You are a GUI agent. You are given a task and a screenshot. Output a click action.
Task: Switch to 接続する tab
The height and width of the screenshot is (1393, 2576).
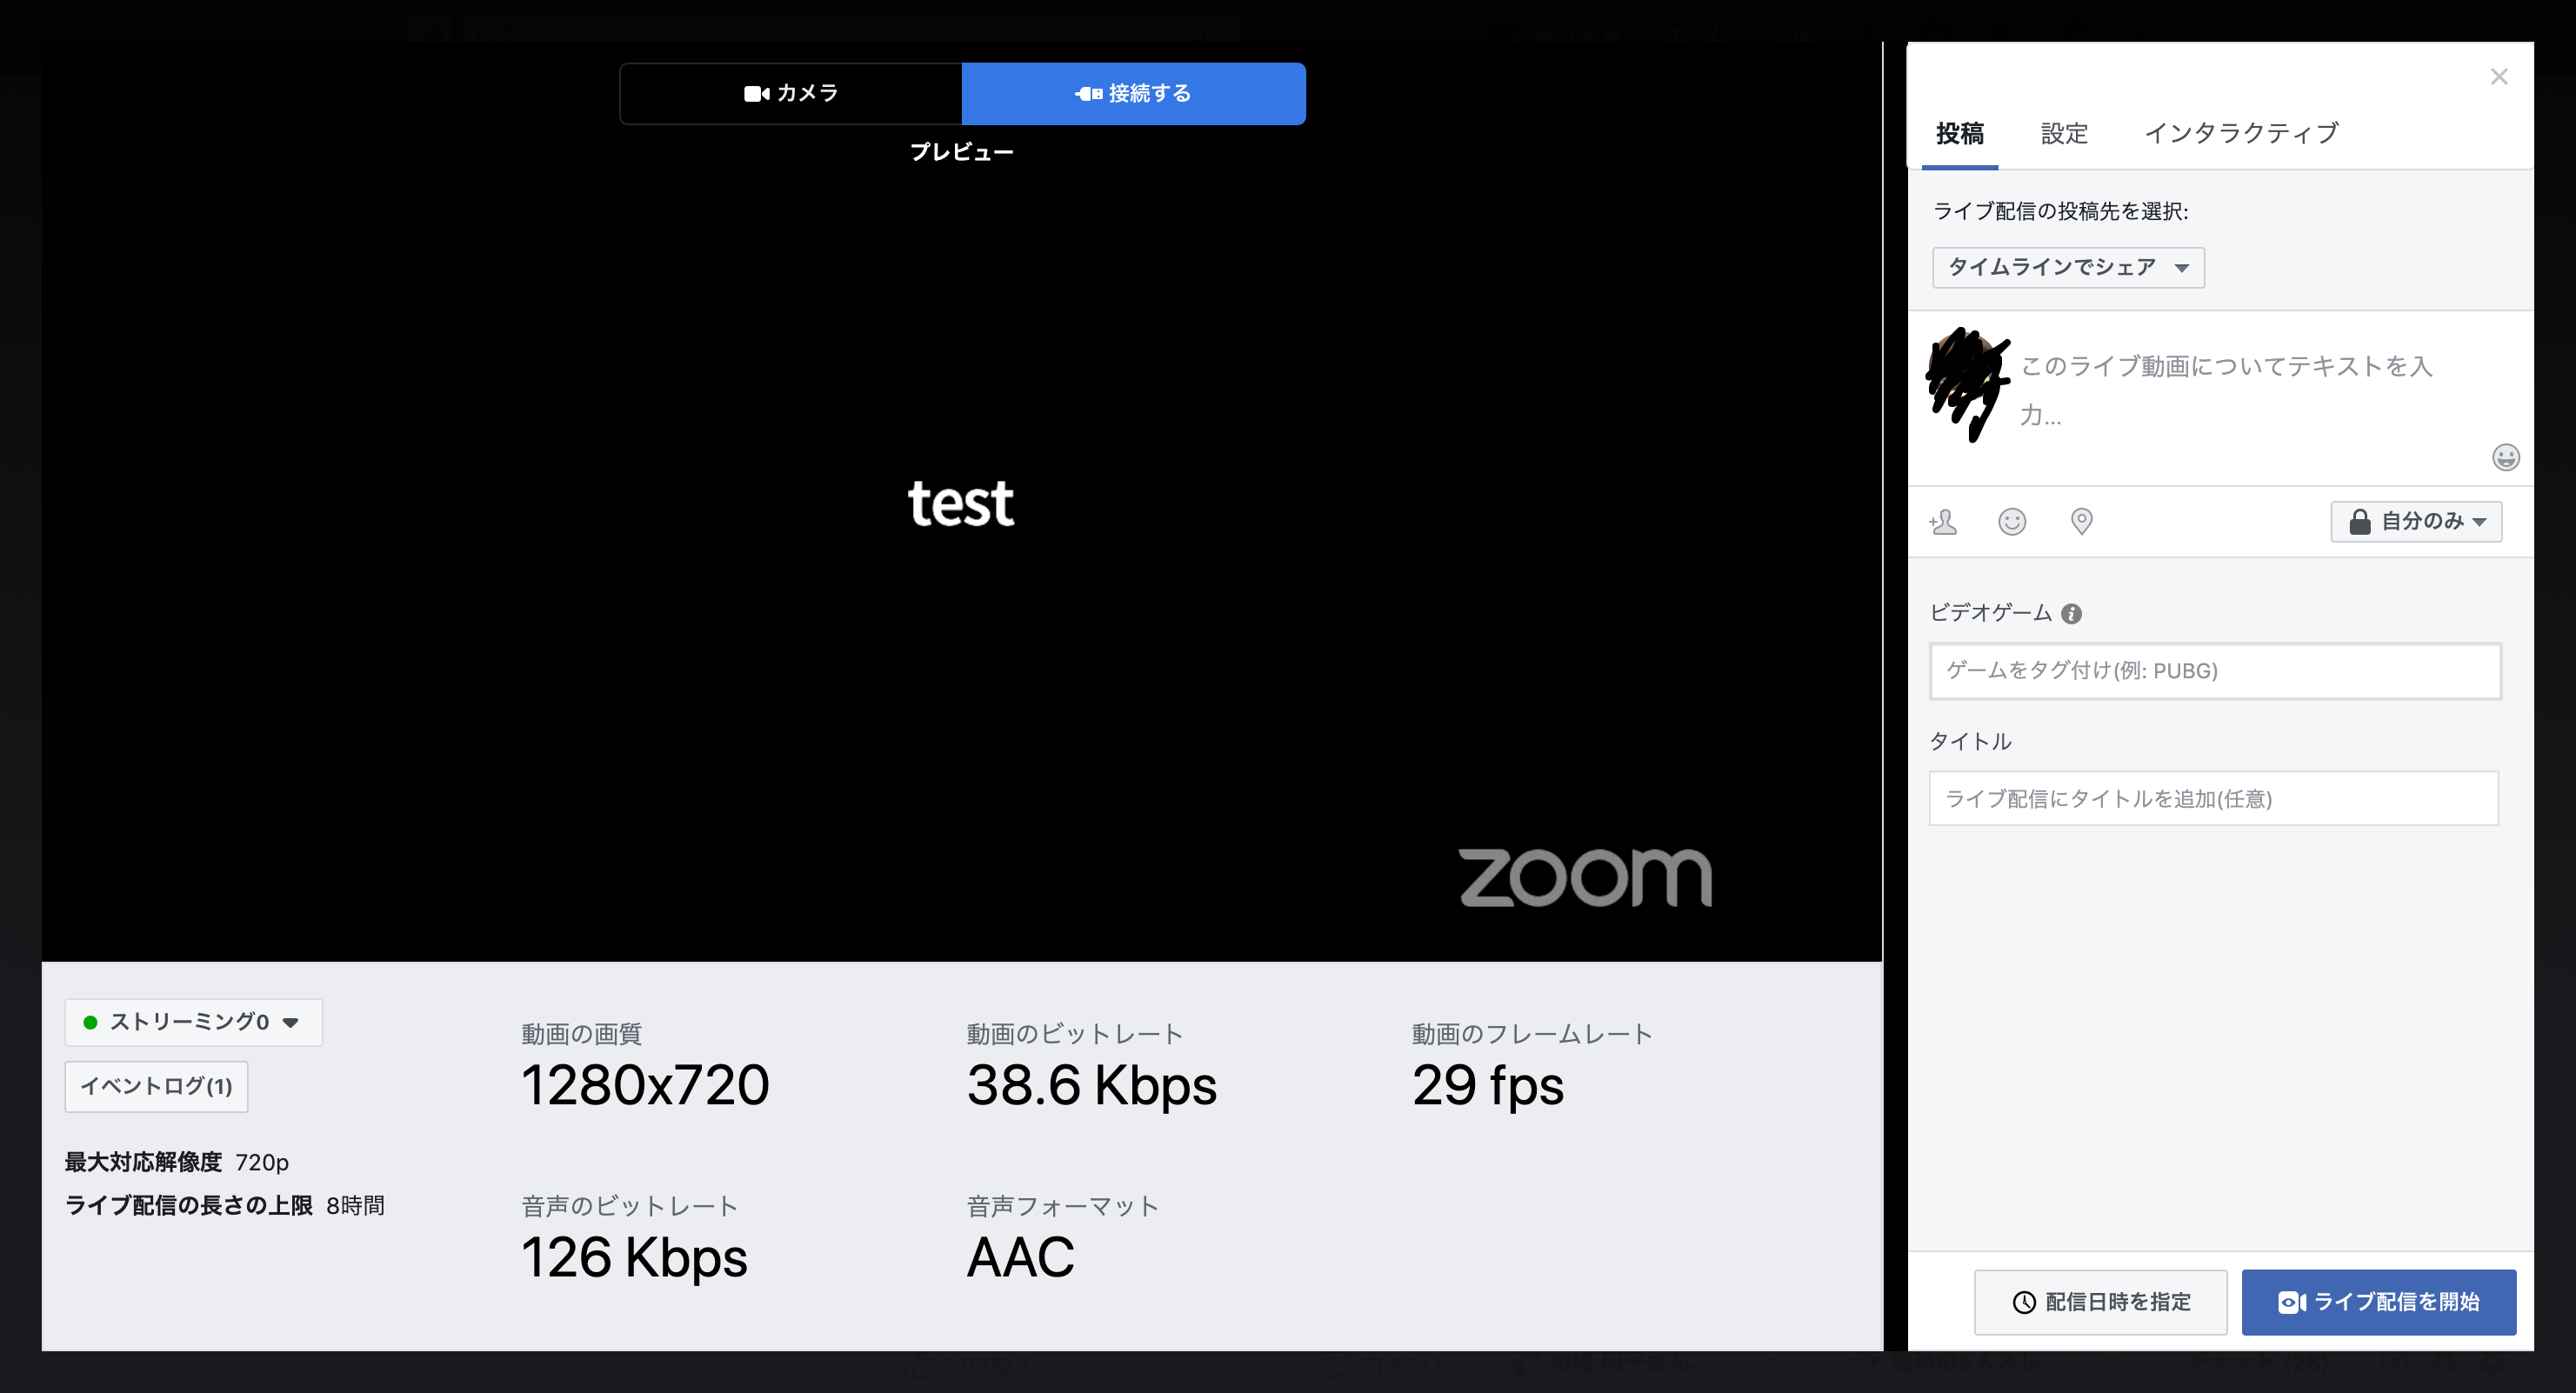[1134, 93]
